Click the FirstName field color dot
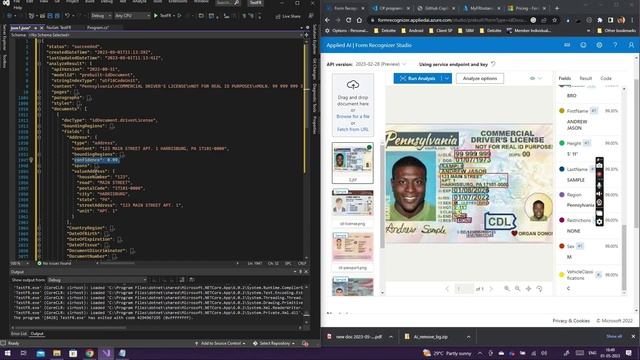The width and height of the screenshot is (640, 360). coord(562,111)
